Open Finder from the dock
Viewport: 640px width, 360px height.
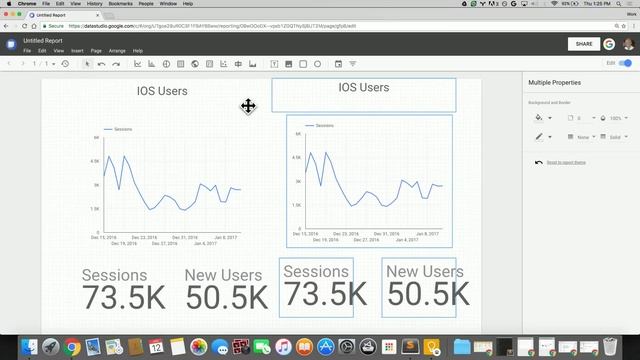coord(29,347)
